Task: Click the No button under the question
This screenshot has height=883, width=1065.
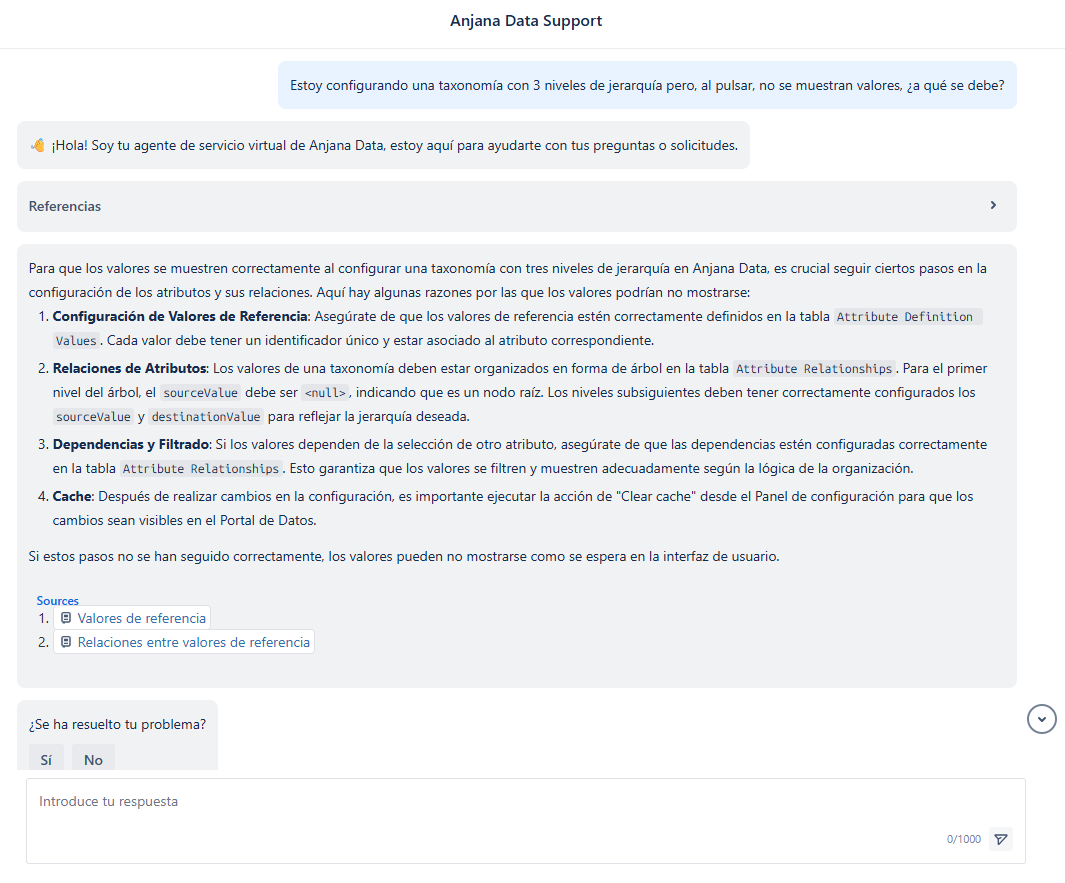Action: 92,759
